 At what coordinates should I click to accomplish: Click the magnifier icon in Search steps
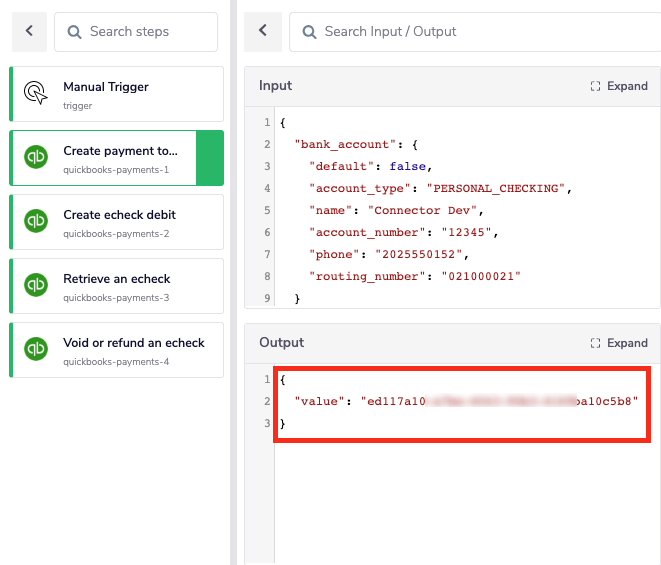(x=74, y=32)
